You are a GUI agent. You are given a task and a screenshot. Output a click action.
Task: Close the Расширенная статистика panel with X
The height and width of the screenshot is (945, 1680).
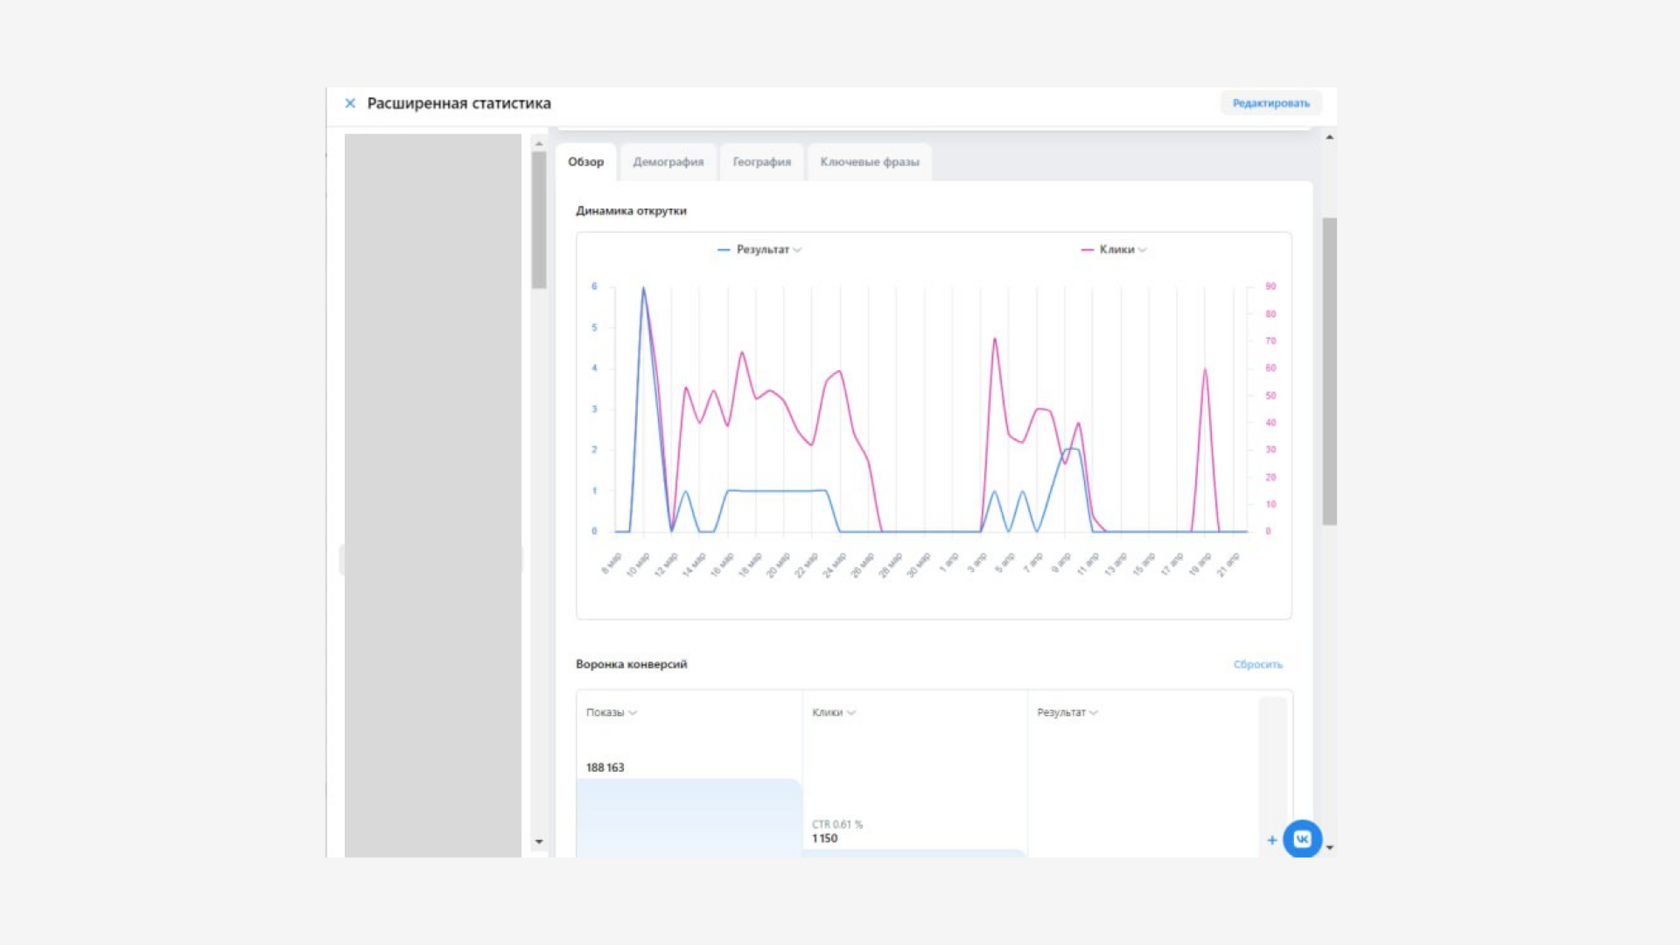[x=350, y=103]
